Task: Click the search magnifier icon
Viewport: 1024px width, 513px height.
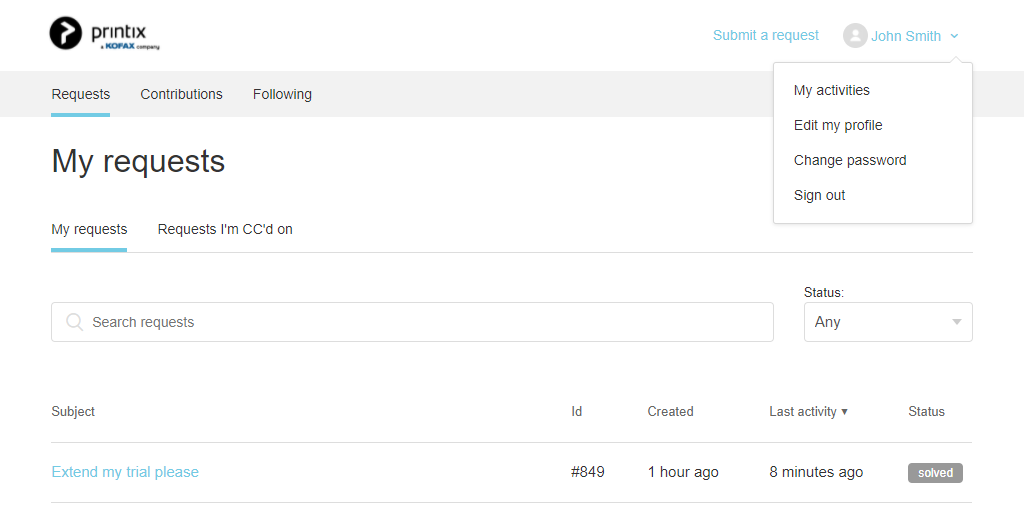Action: tap(74, 322)
